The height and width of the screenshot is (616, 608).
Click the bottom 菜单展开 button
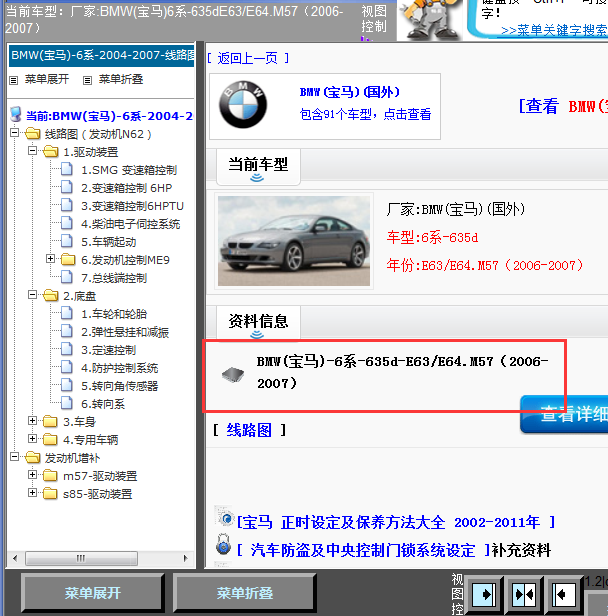(93, 593)
